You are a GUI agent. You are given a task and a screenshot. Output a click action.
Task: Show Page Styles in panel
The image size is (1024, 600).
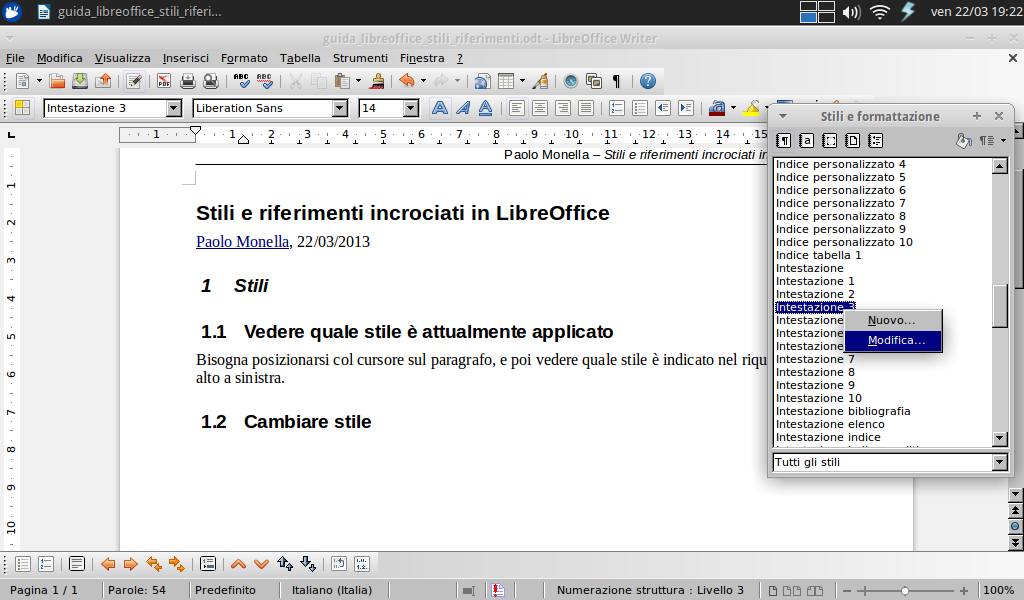(852, 140)
